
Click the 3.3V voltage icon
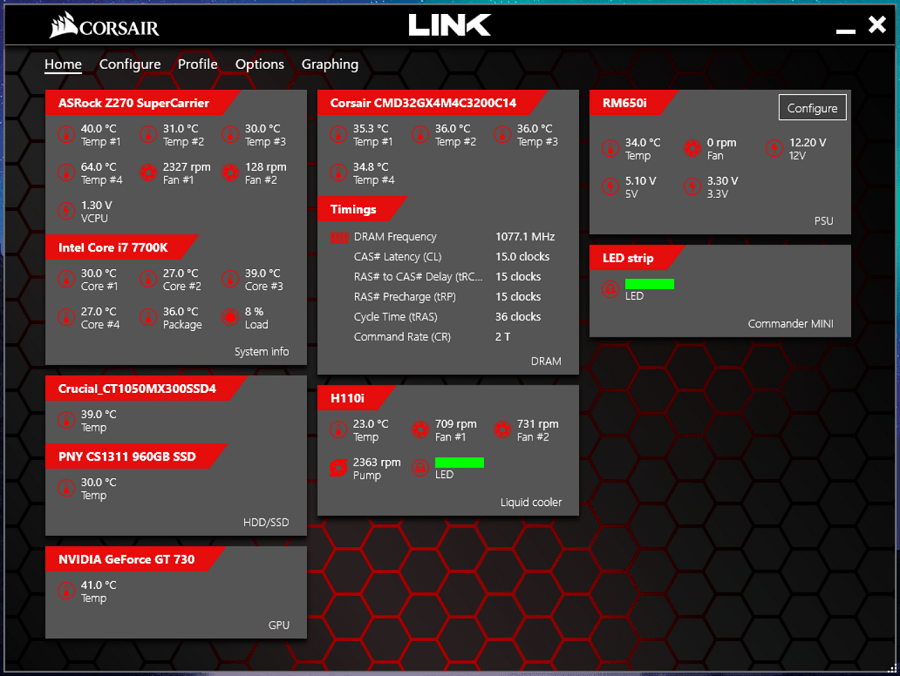(x=693, y=187)
